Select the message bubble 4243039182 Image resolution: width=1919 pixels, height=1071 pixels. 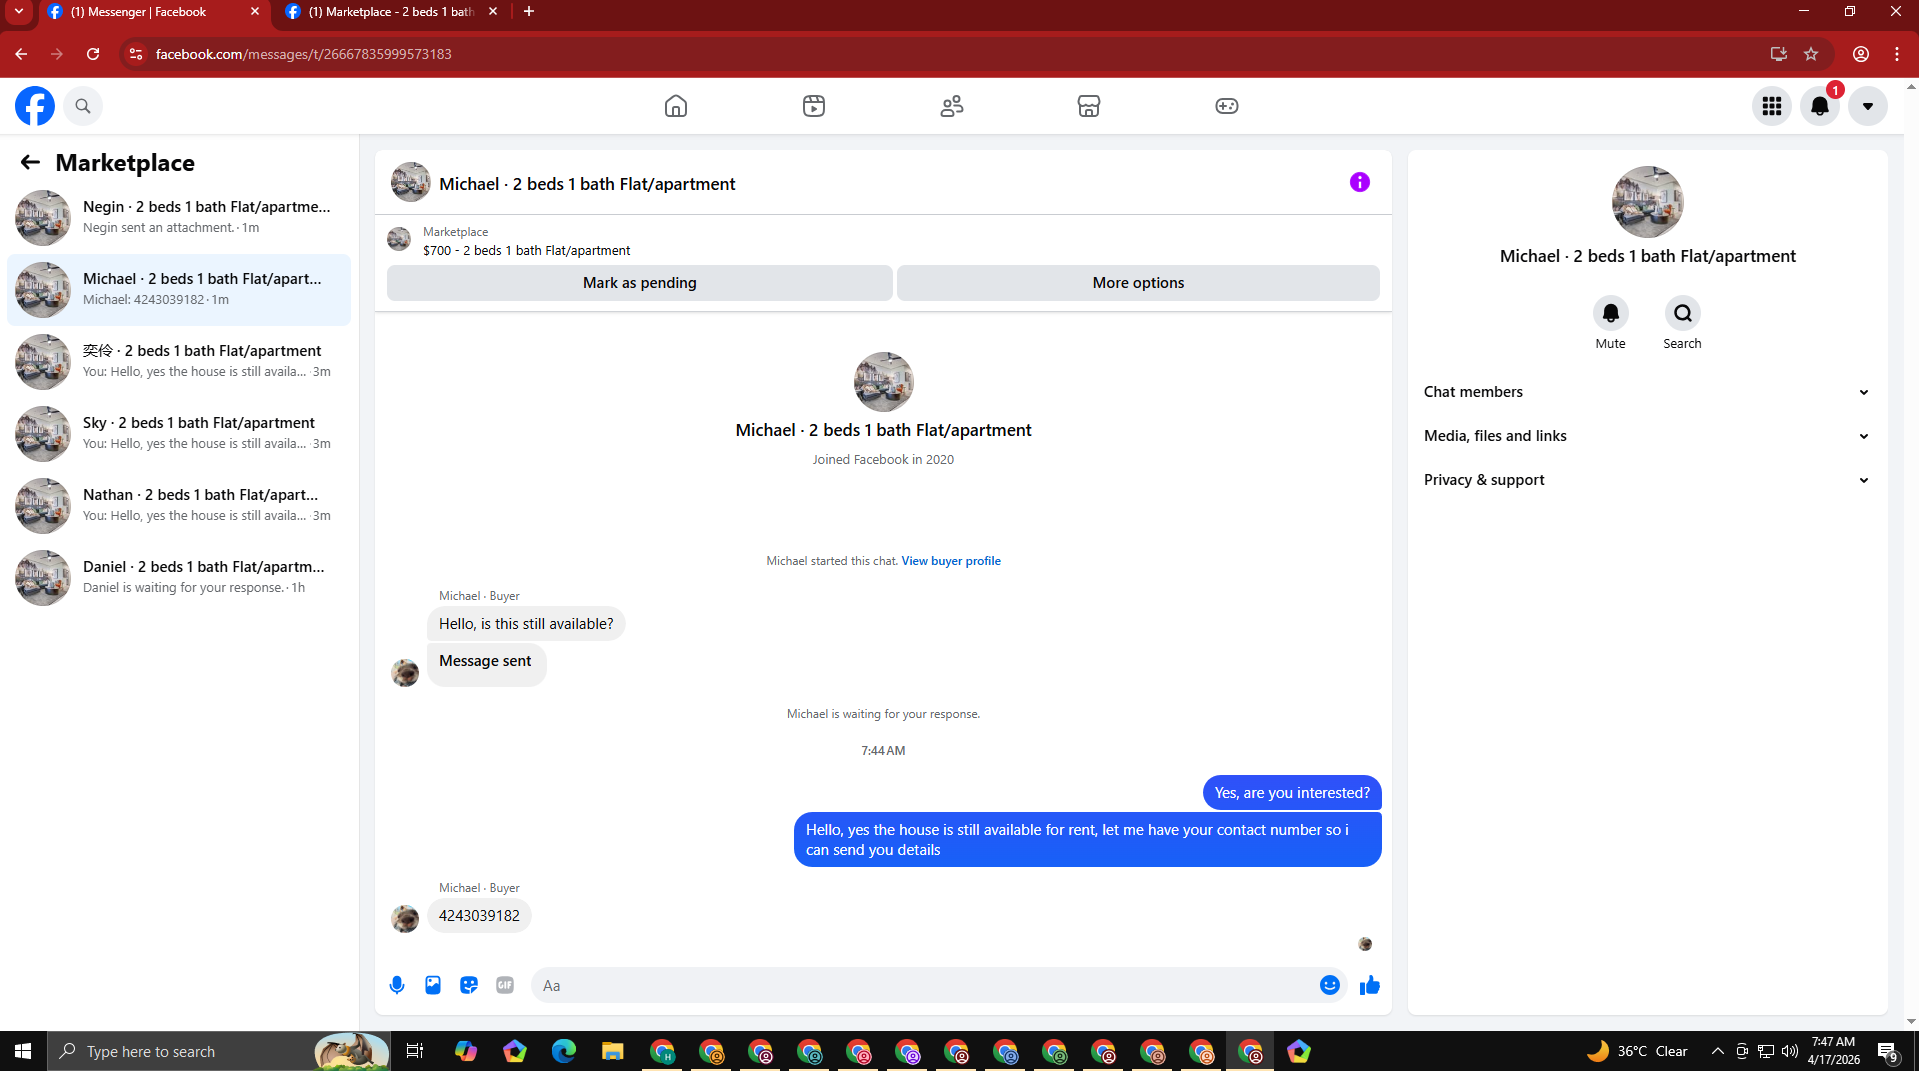(479, 916)
